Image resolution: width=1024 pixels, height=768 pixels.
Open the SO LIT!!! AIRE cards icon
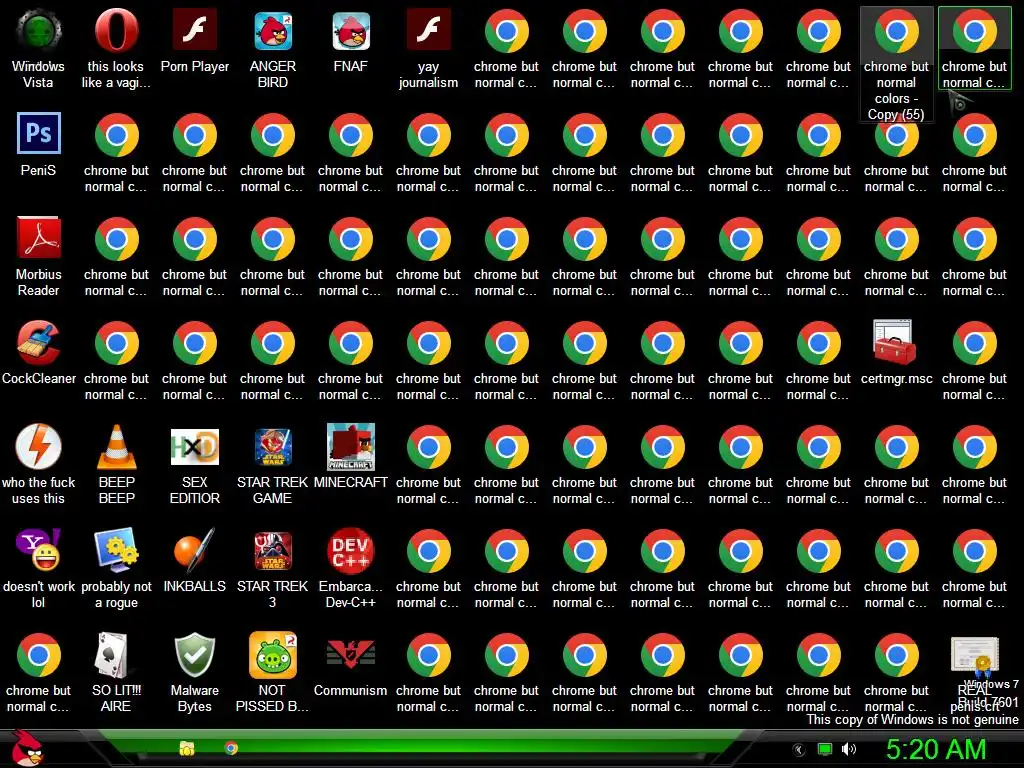click(116, 654)
